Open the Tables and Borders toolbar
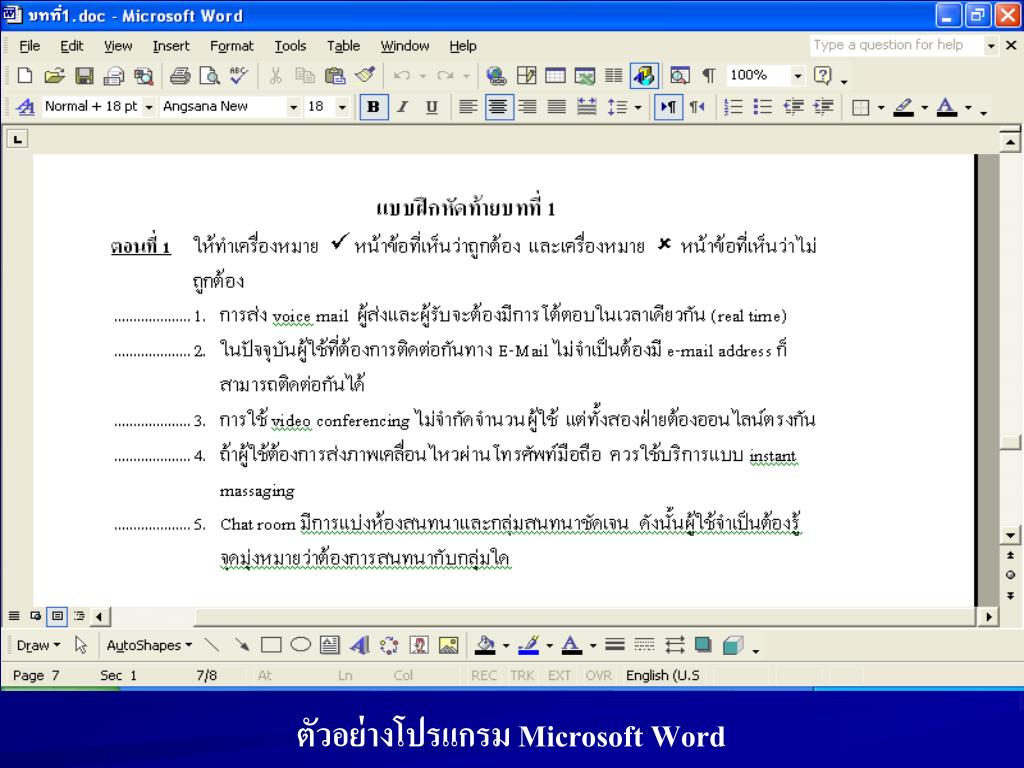1024x768 pixels. [526, 76]
